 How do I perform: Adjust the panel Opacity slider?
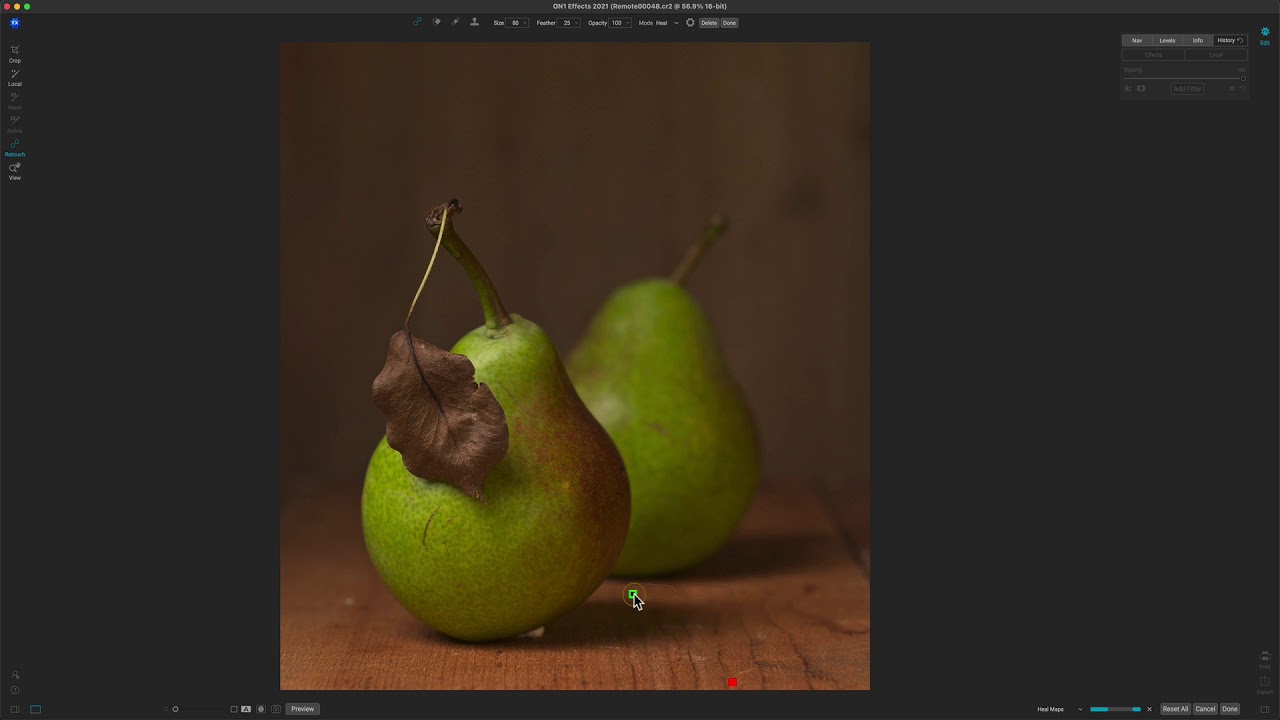pyautogui.click(x=1184, y=78)
